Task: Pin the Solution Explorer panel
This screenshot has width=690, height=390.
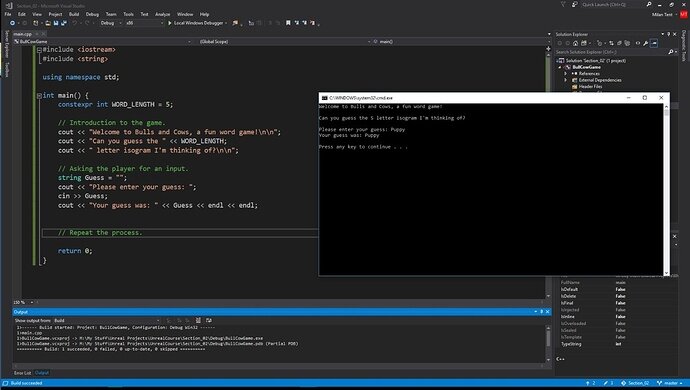Action: (668, 34)
